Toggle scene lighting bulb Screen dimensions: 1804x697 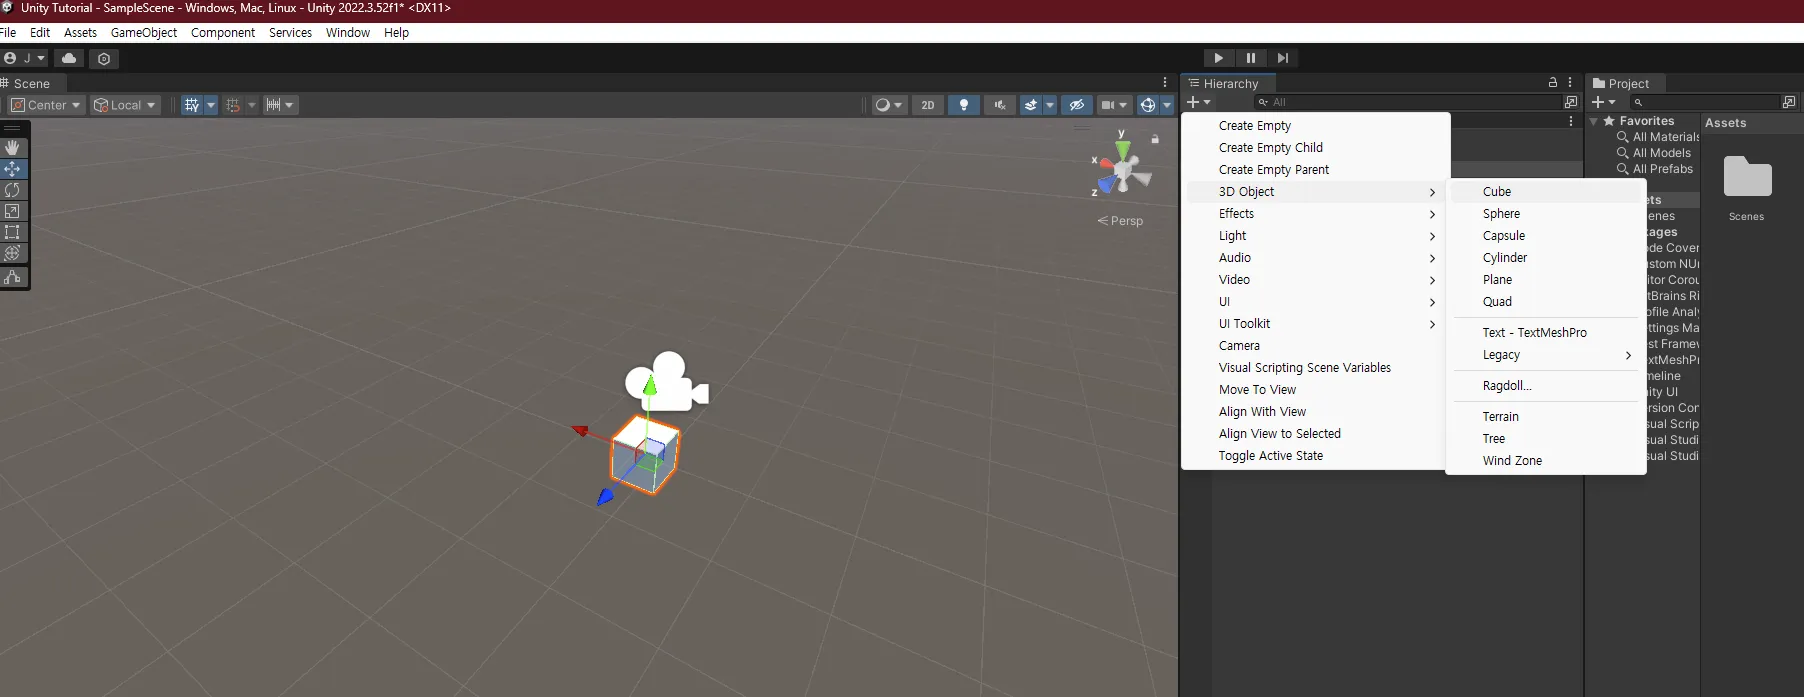pos(964,105)
